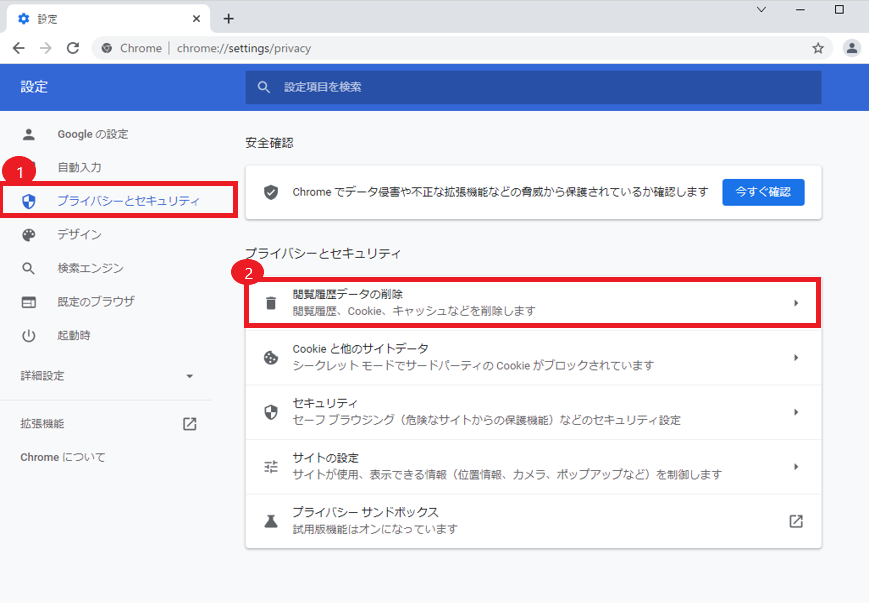The height and width of the screenshot is (603, 869).
Task: Click the magnifier icon for 検索エンジン
Action: [29, 268]
